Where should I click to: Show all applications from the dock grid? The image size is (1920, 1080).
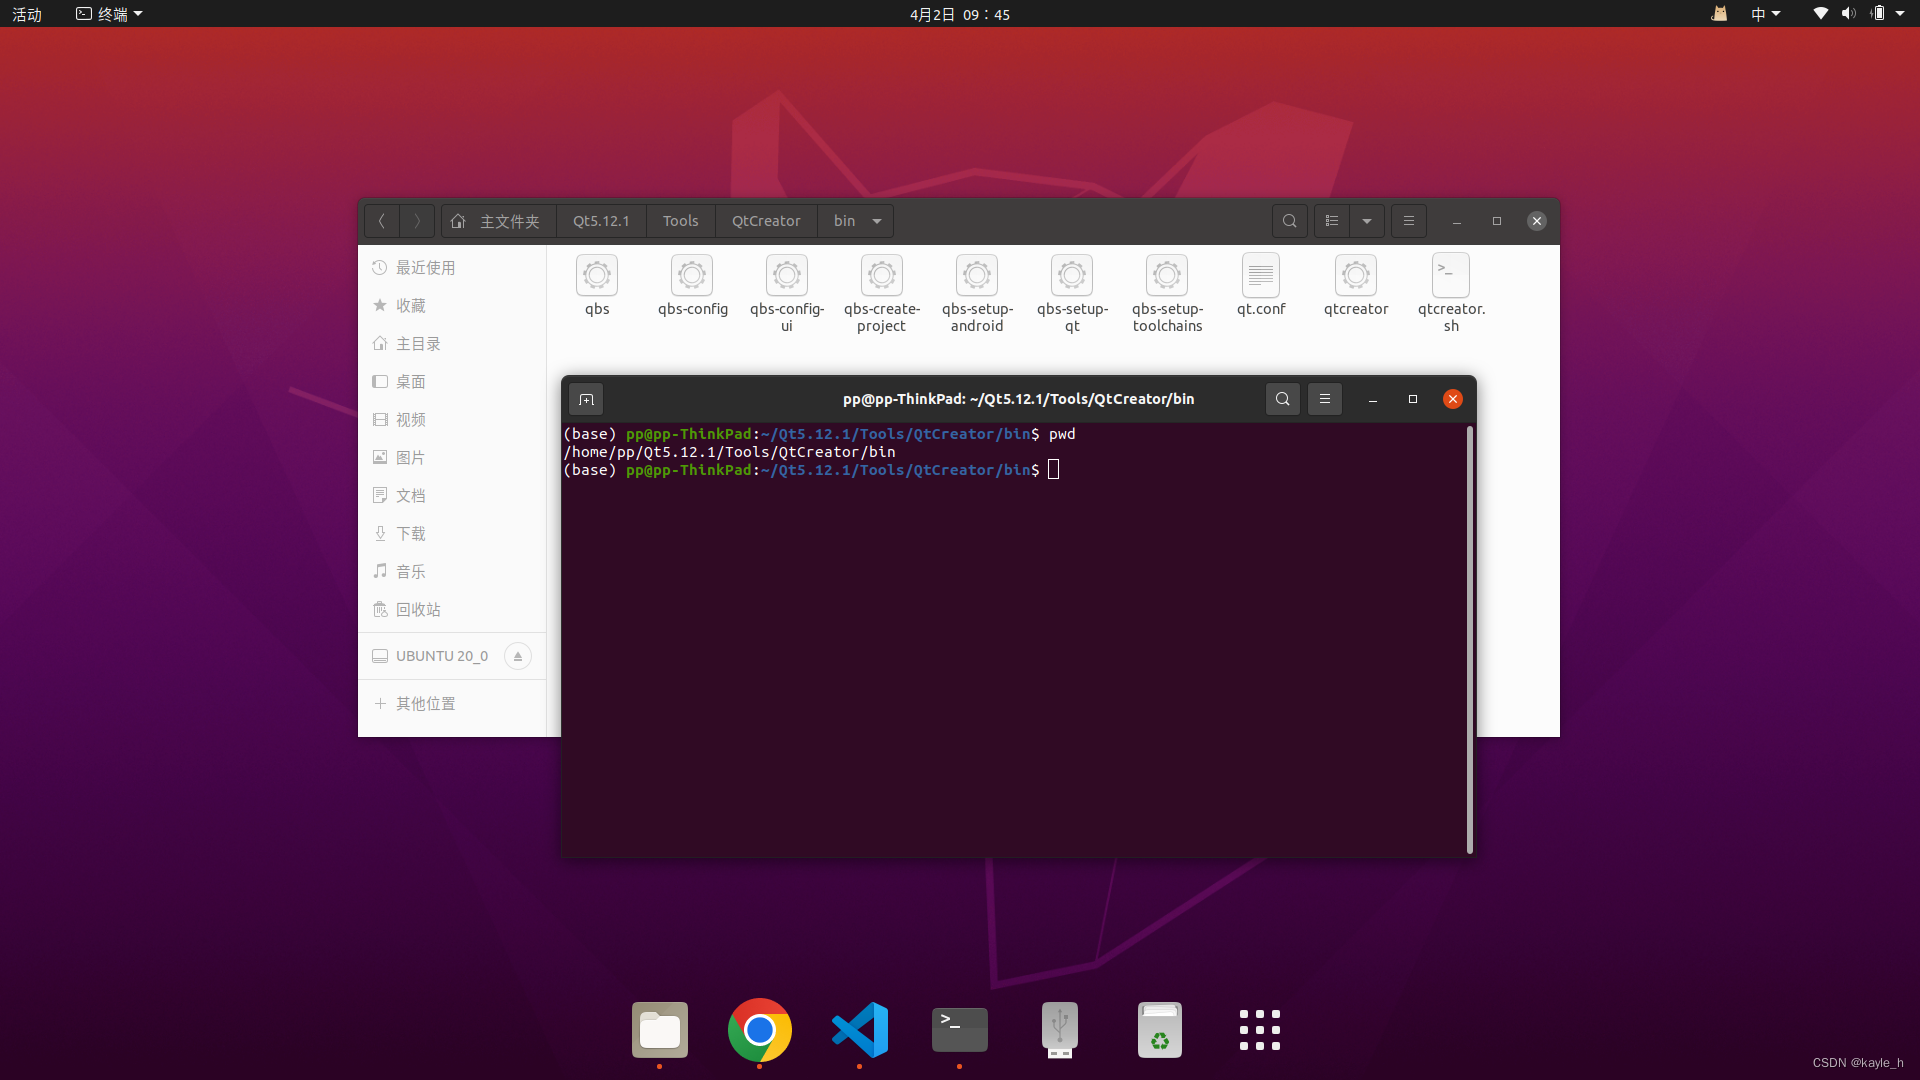1259,1029
